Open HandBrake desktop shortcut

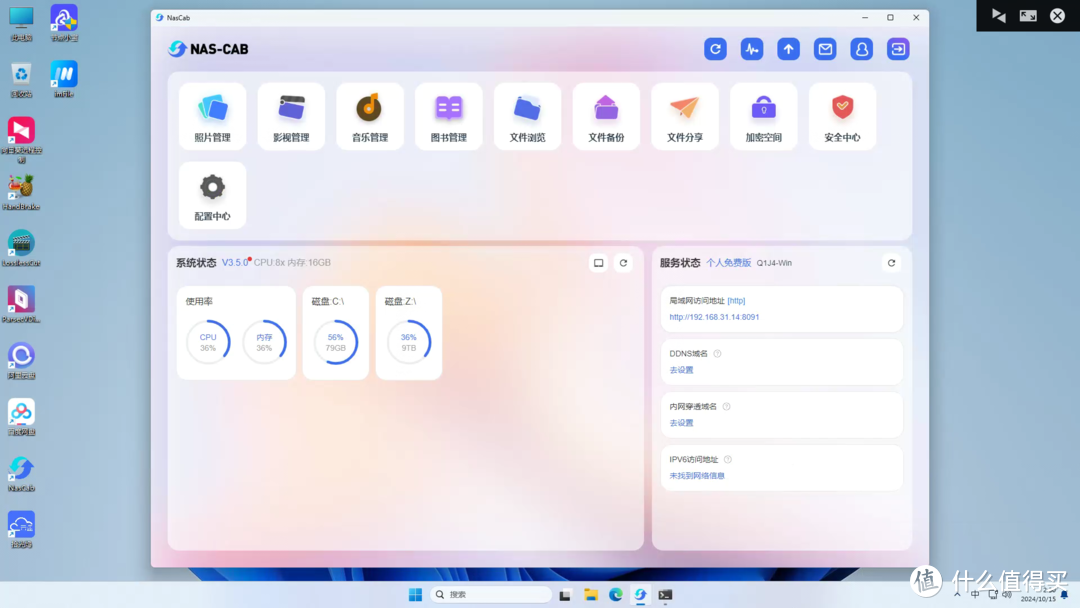(x=21, y=192)
